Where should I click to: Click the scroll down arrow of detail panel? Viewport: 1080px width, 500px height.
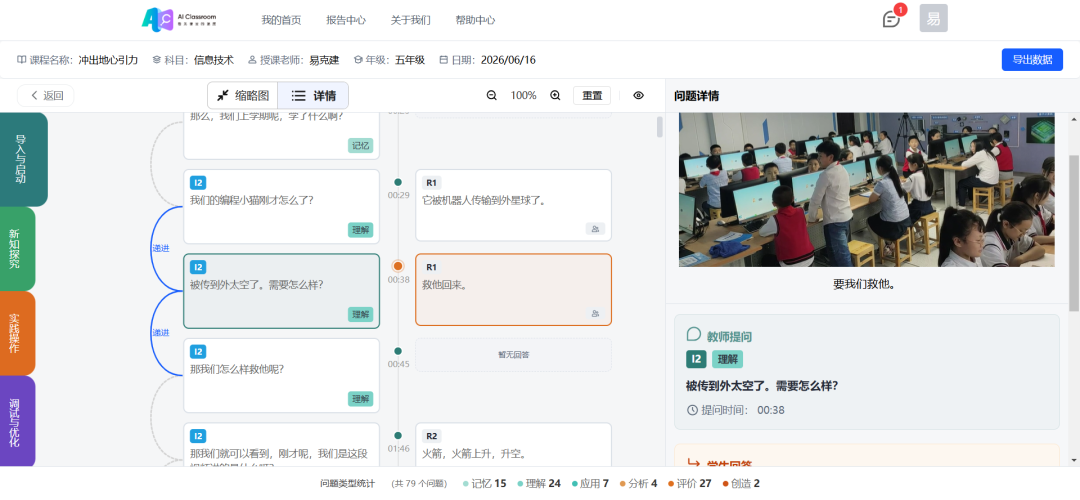1074,459
